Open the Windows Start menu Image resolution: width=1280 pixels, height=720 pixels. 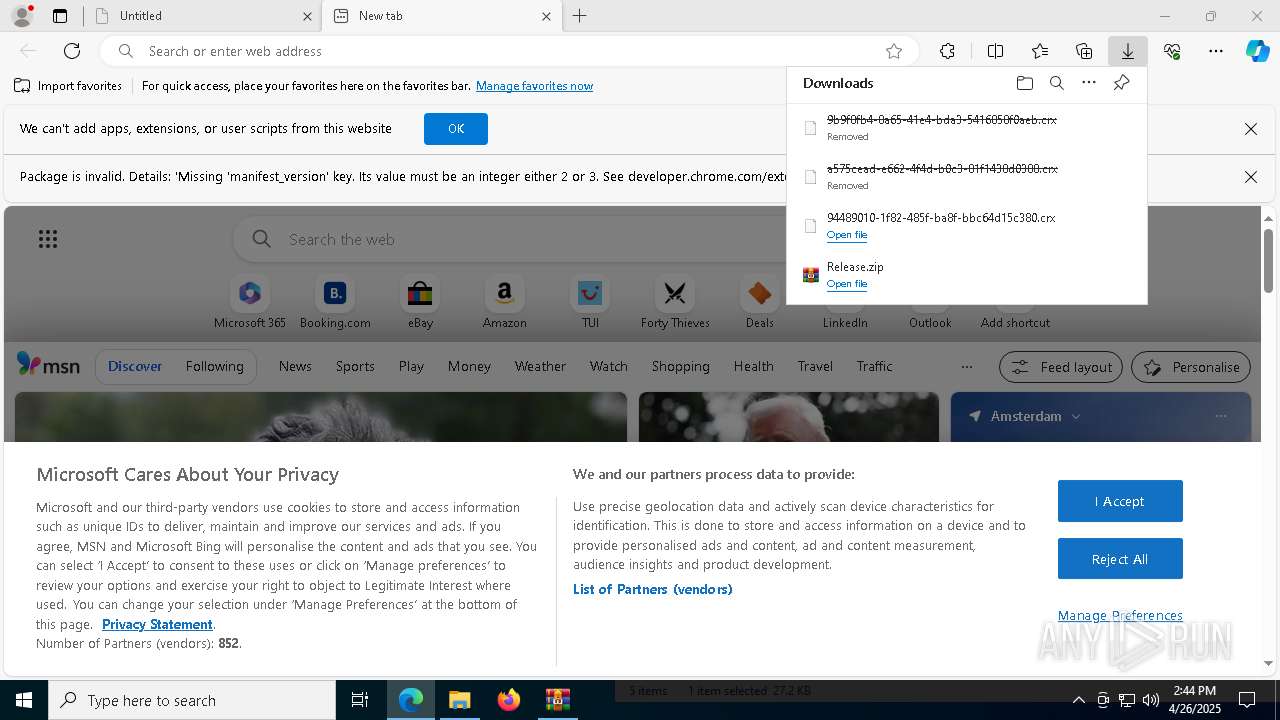pyautogui.click(x=24, y=700)
